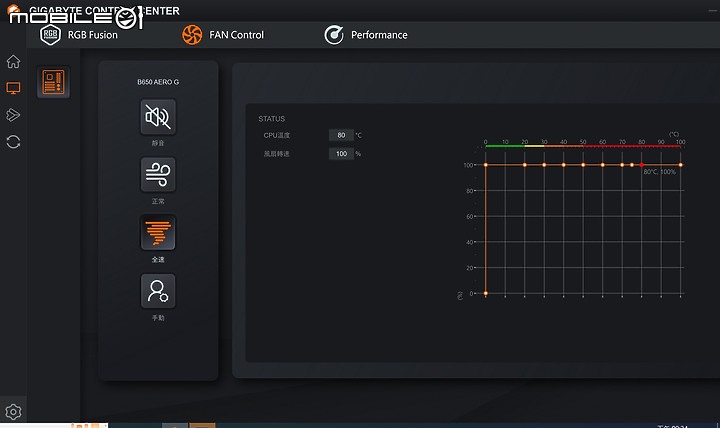The width and height of the screenshot is (720, 428).
Task: Select the manual fan mode user icon
Action: click(x=158, y=291)
